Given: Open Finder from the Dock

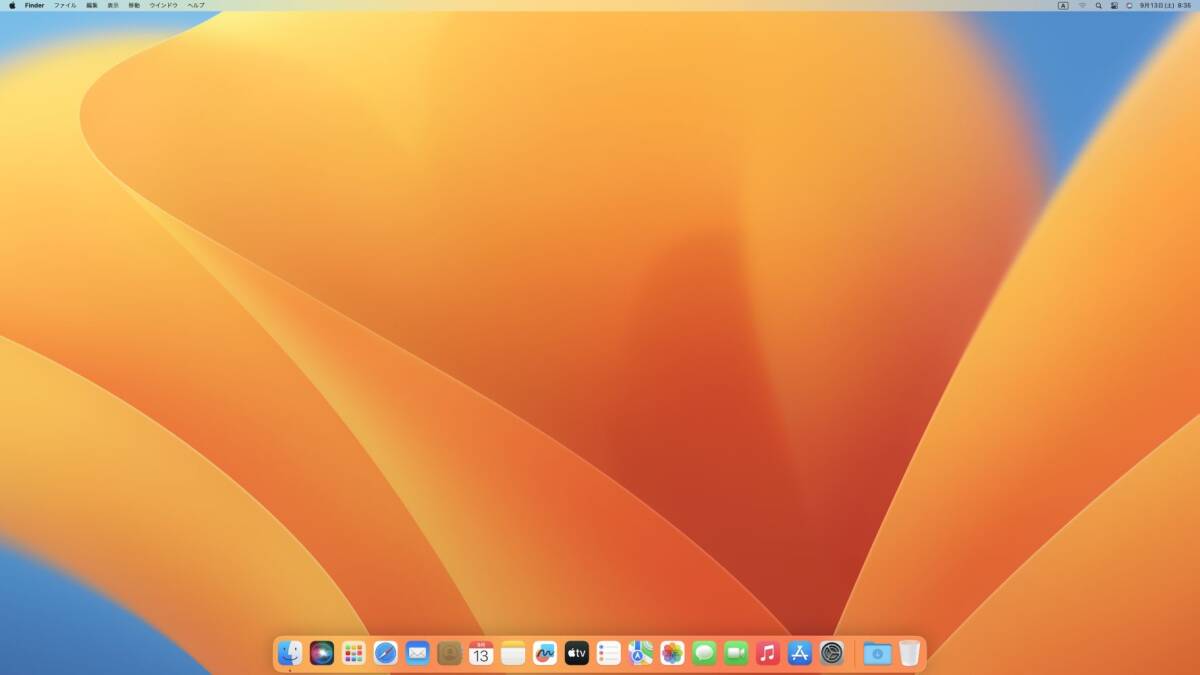Looking at the screenshot, I should click(x=290, y=654).
